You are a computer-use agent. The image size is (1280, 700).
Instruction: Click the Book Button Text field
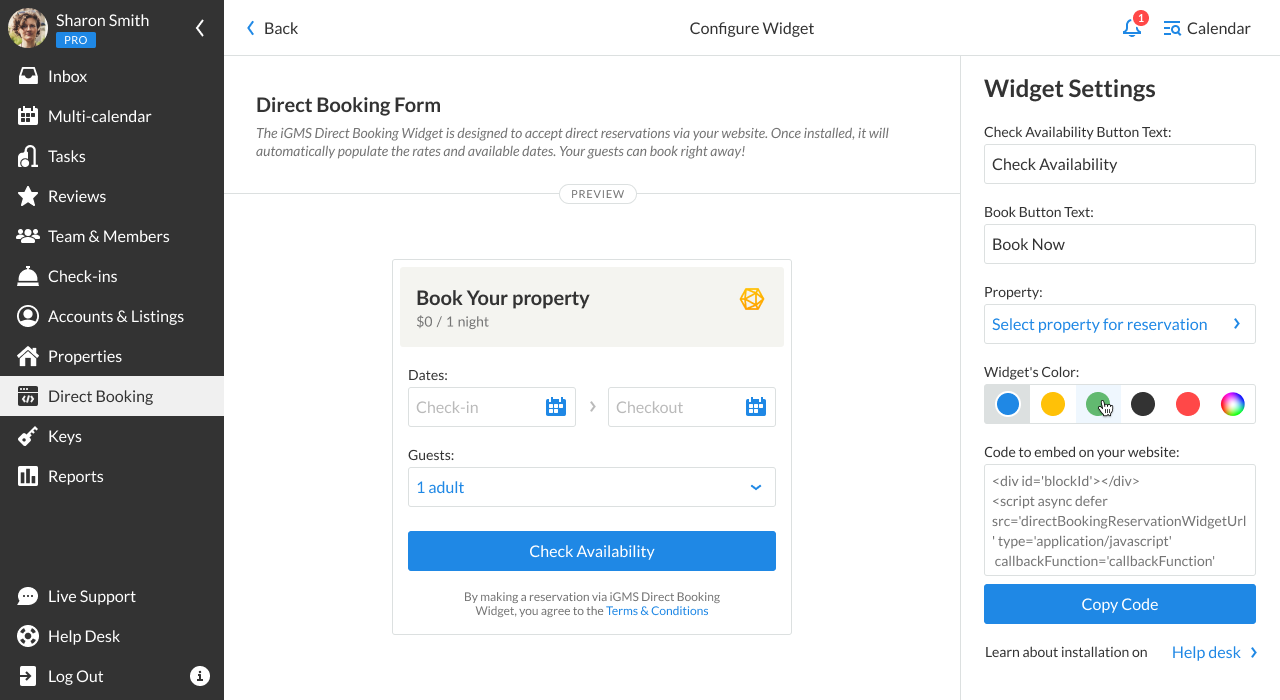click(1120, 244)
